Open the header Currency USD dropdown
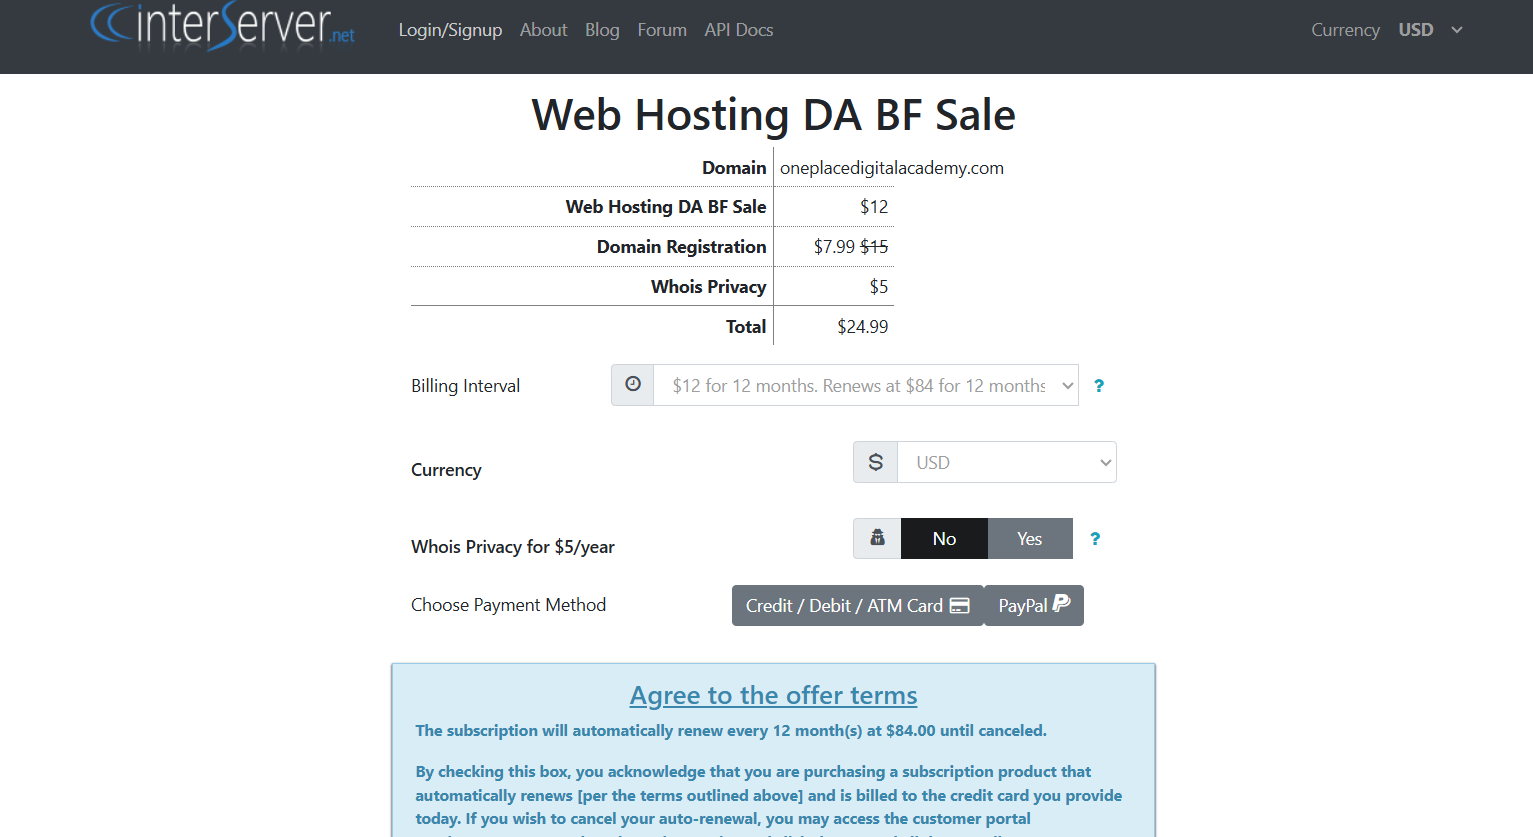This screenshot has width=1533, height=837. click(x=1431, y=30)
